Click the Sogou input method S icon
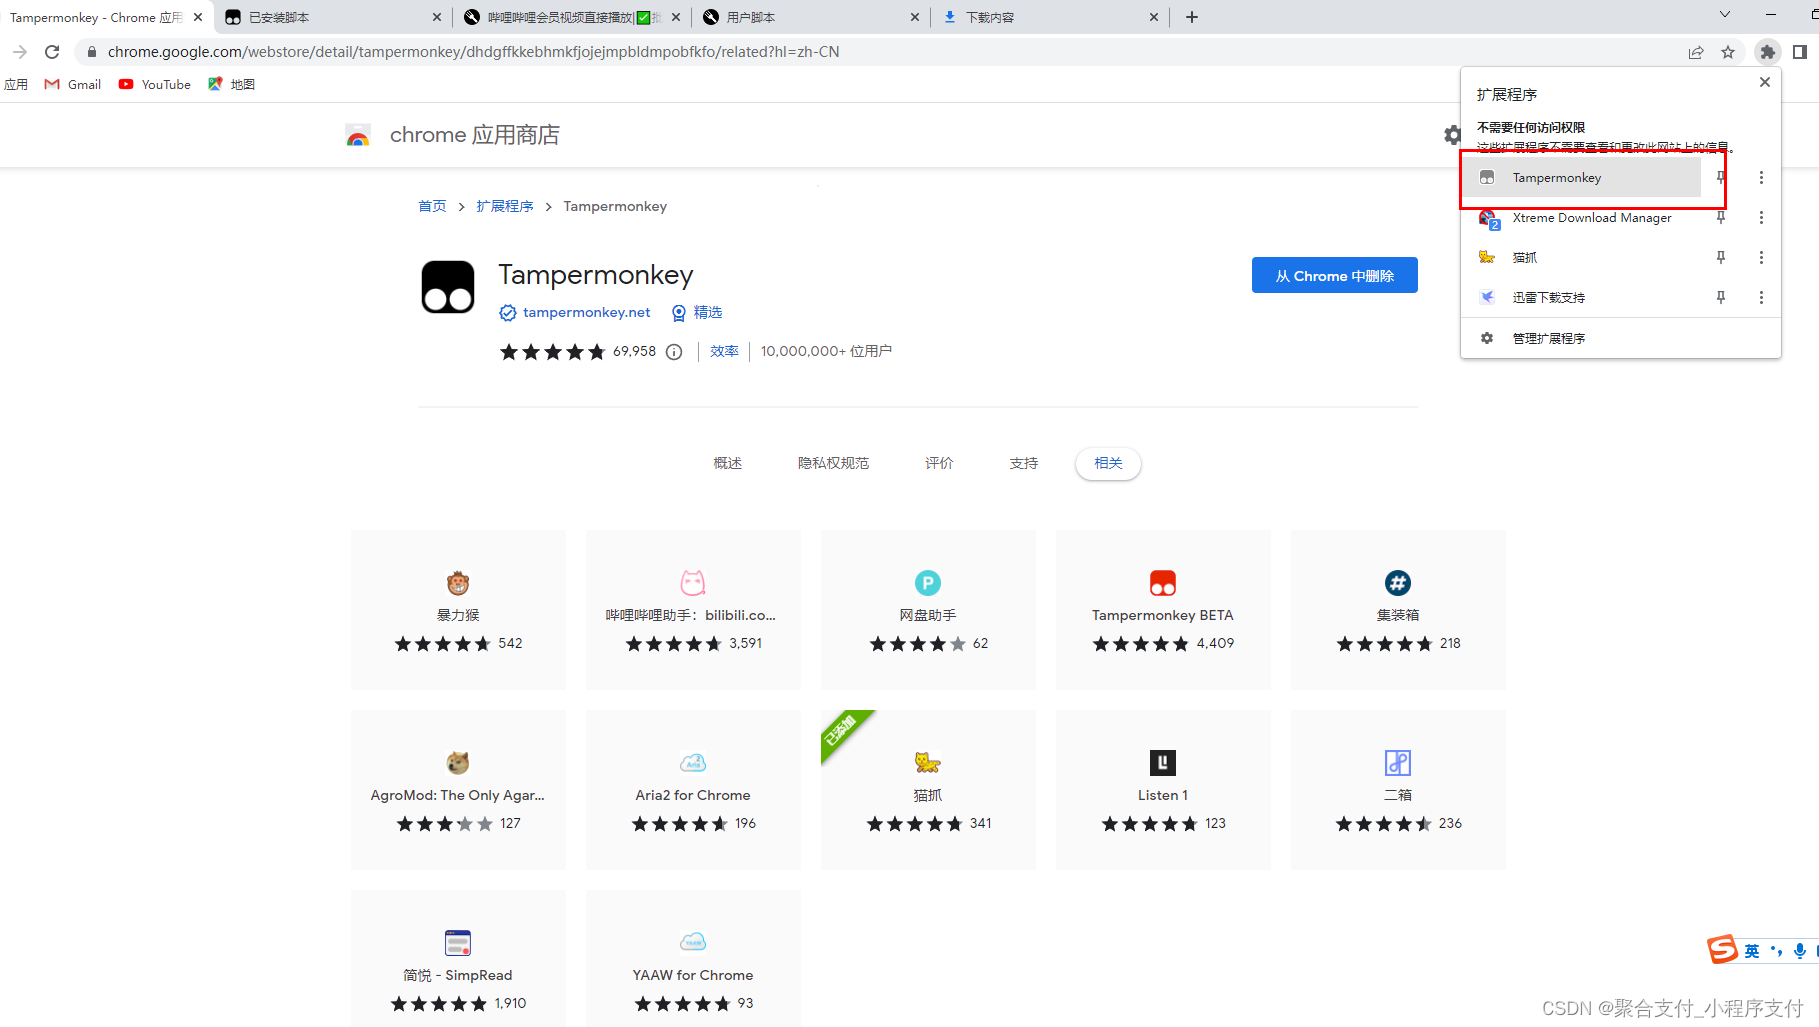Screen dimensions: 1819x1027 tap(1722, 949)
